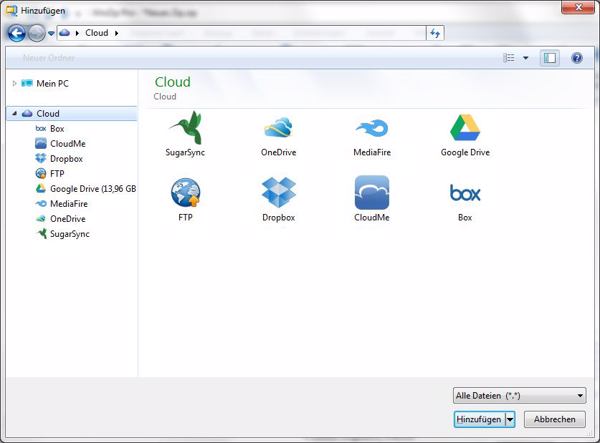Collapse the Cloud tree node

click(15, 113)
